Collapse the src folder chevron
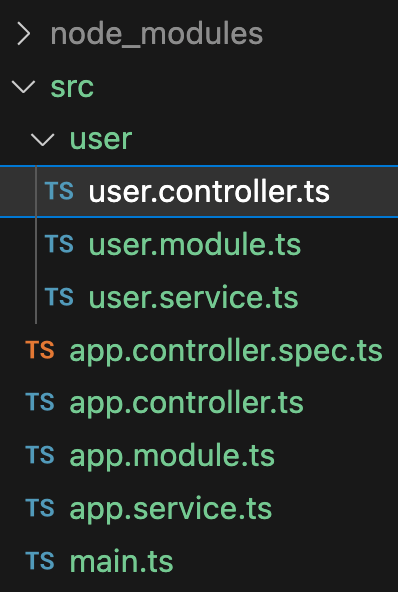Screen dimensions: 398x592 click(x=23, y=86)
